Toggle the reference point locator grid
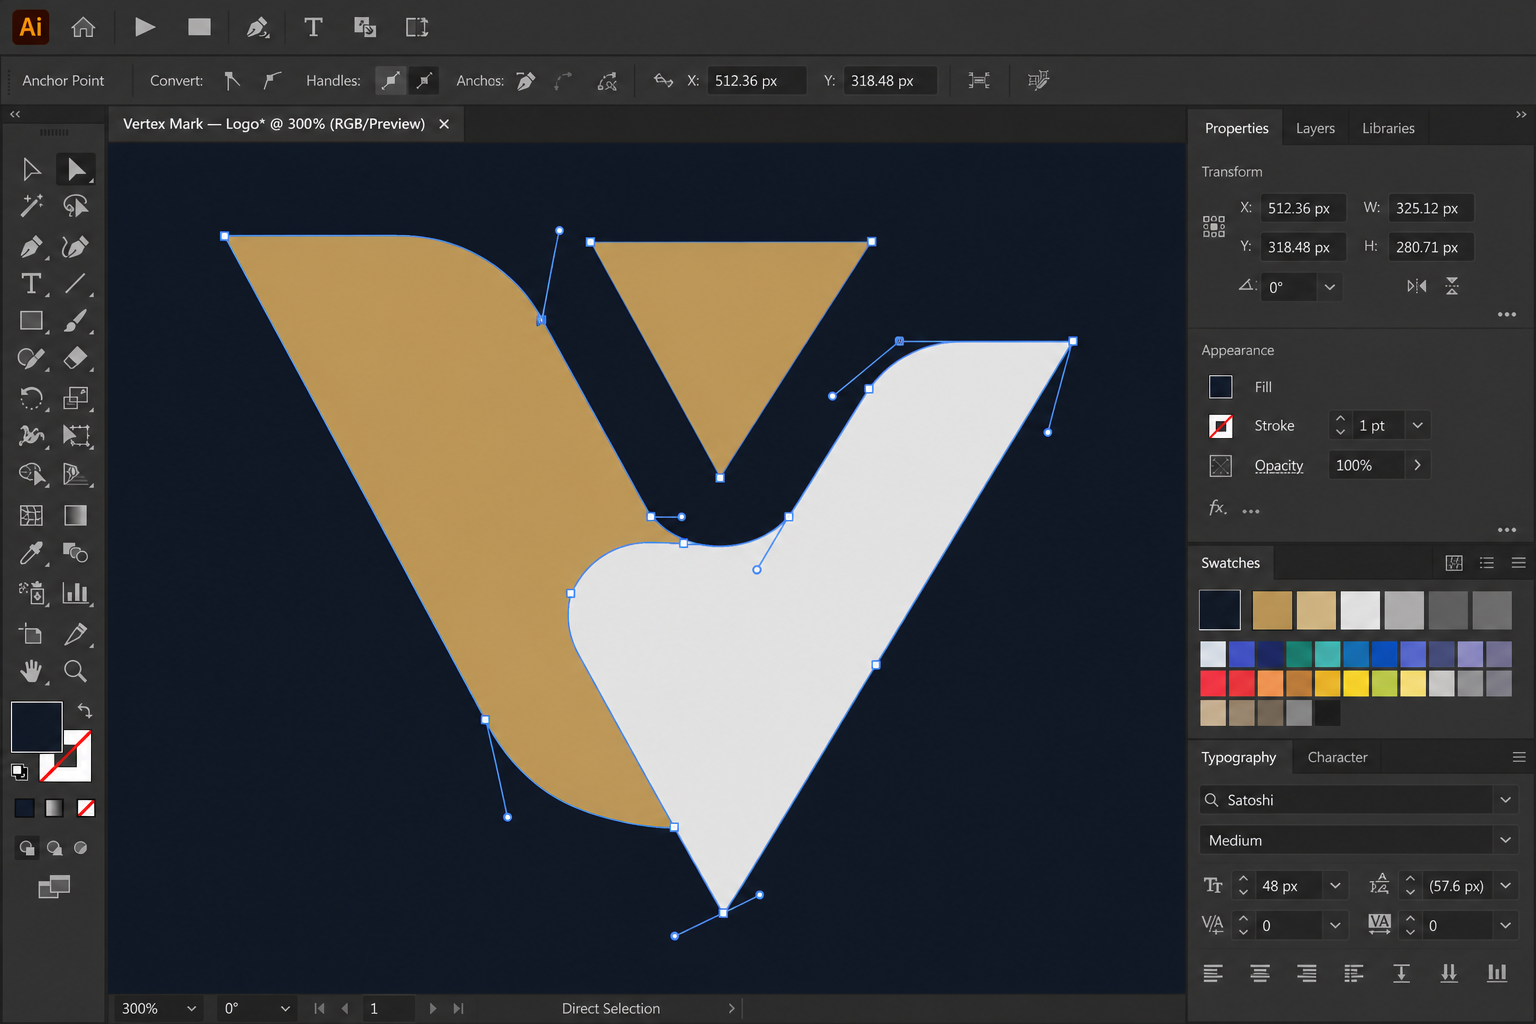This screenshot has height=1024, width=1536. [1214, 227]
